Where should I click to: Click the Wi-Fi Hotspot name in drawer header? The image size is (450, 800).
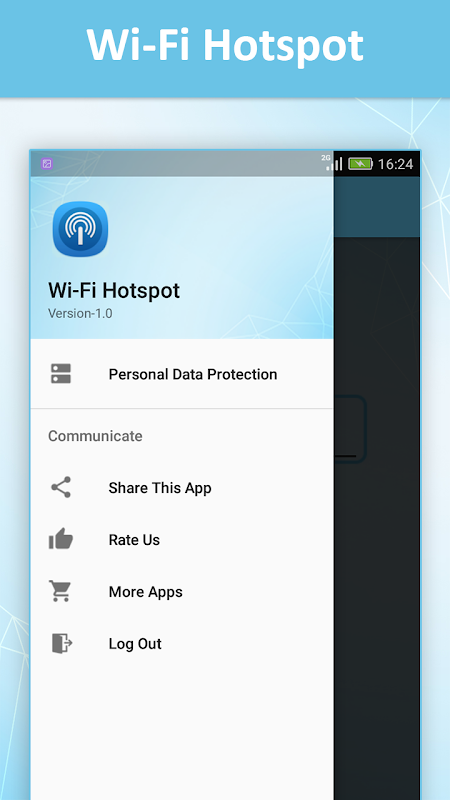click(x=114, y=290)
